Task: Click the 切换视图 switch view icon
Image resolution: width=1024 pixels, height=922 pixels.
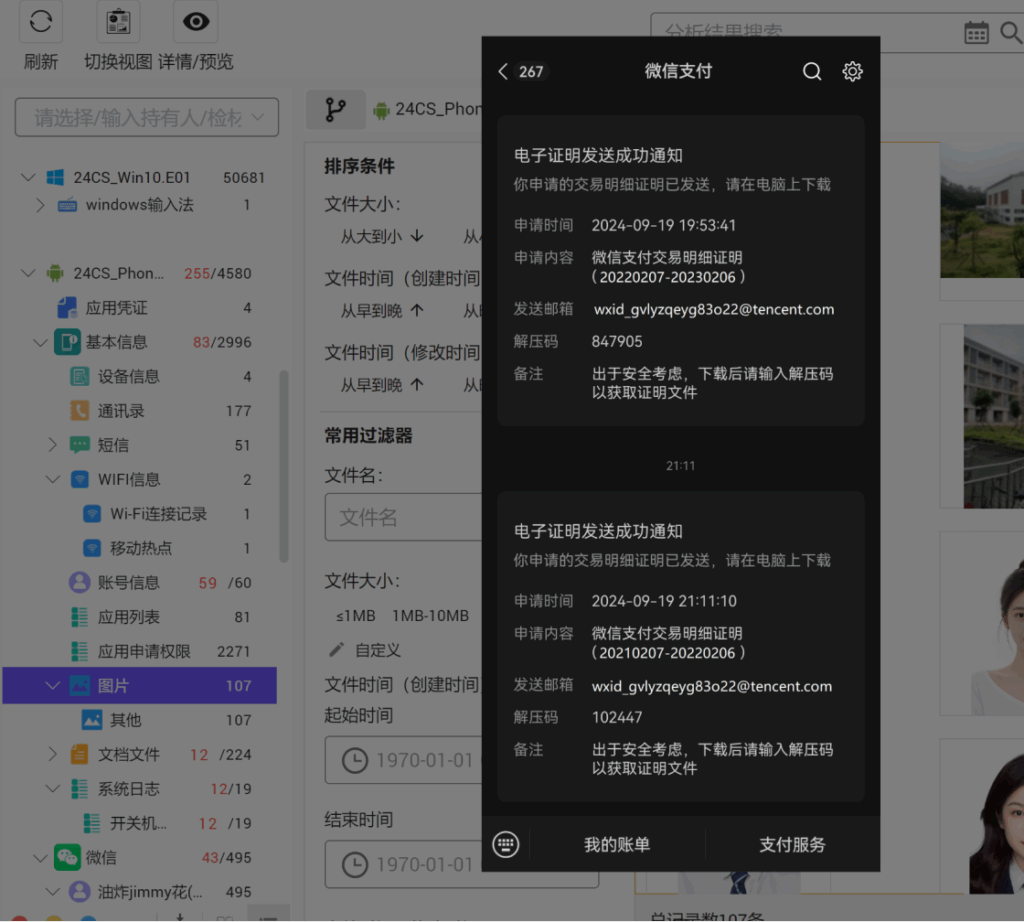Action: [x=118, y=21]
